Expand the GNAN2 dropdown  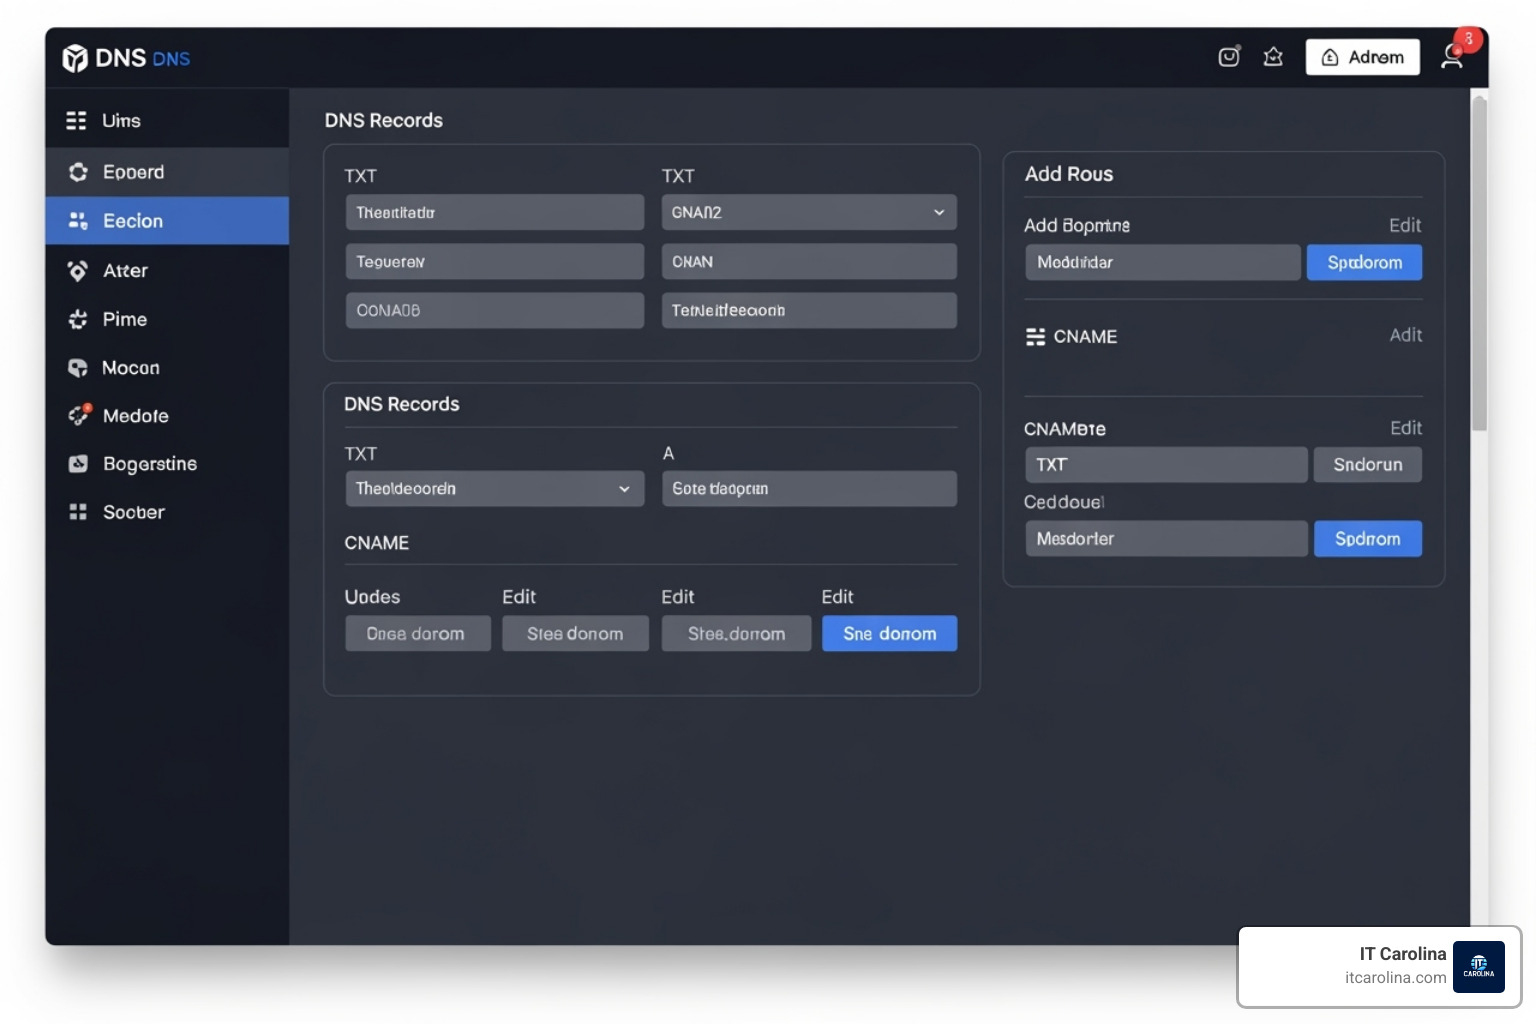pyautogui.click(x=808, y=212)
